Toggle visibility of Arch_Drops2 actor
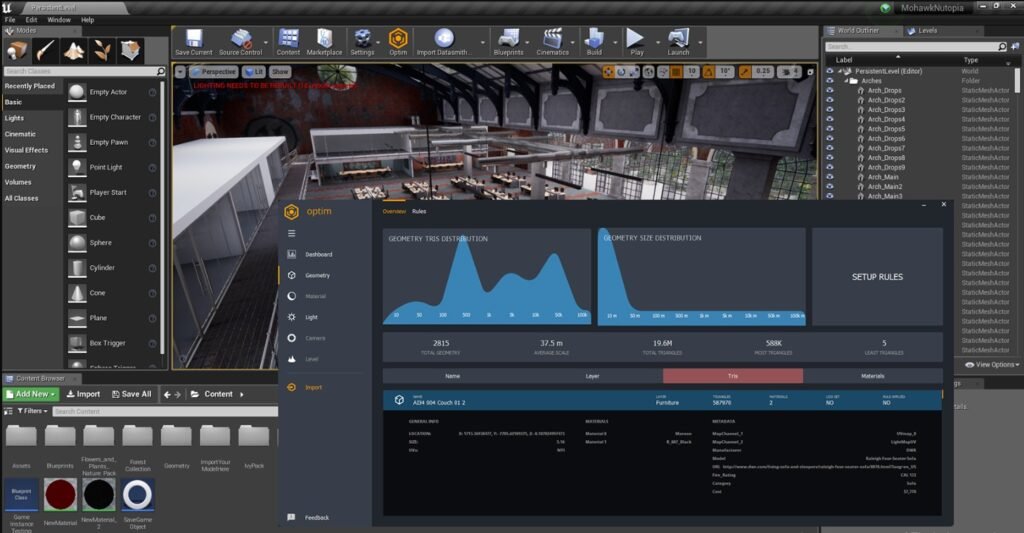1024x533 pixels. click(830, 100)
